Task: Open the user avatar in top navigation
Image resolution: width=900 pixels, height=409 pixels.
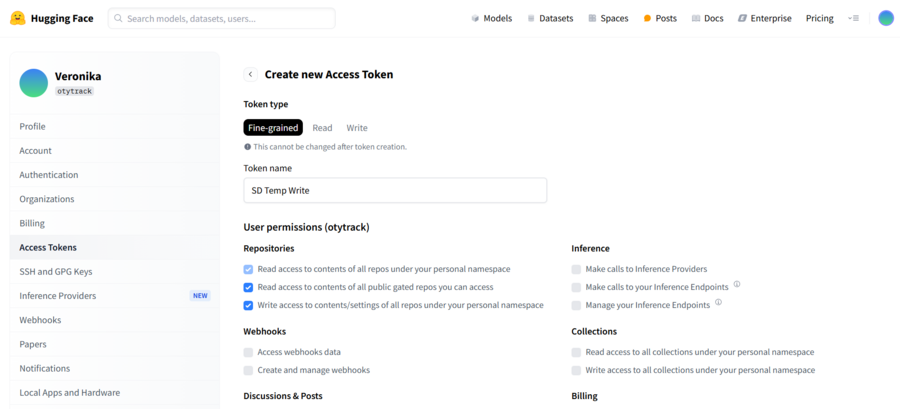Action: coord(885,18)
